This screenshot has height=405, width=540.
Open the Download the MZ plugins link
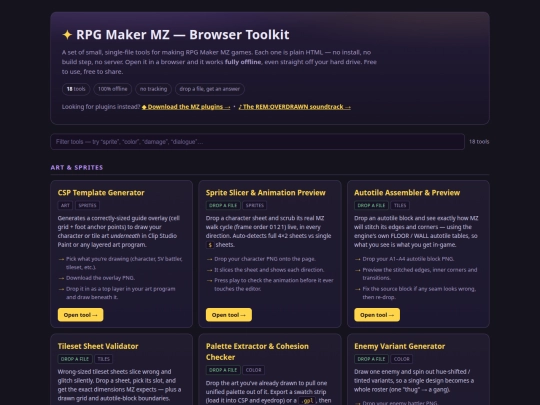pos(186,107)
